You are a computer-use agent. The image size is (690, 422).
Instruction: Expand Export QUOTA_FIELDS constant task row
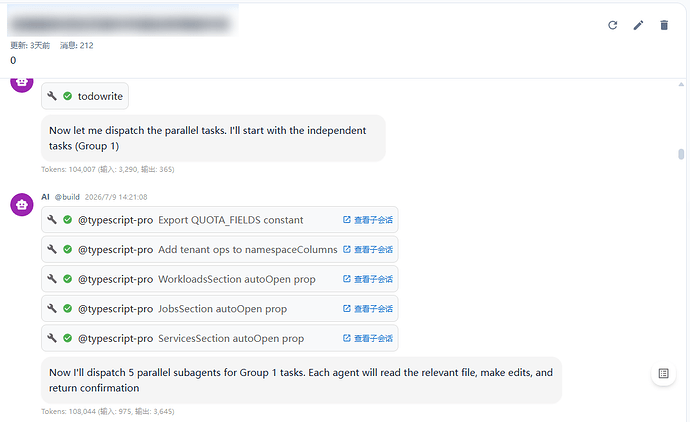[x=220, y=220]
